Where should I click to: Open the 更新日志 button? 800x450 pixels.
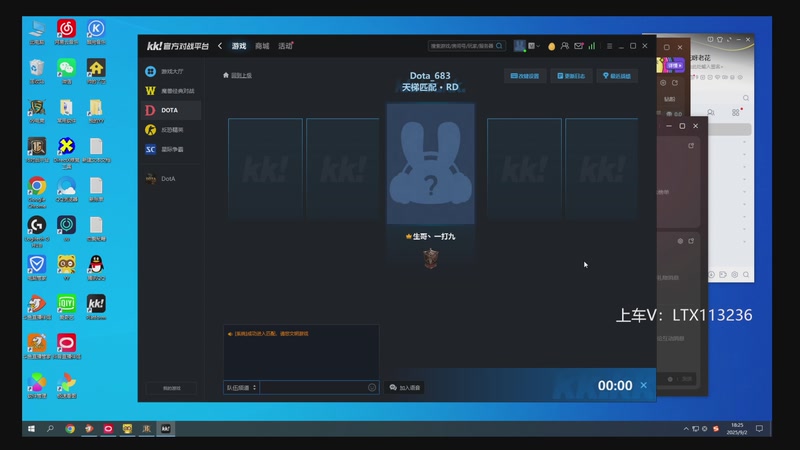tap(571, 76)
